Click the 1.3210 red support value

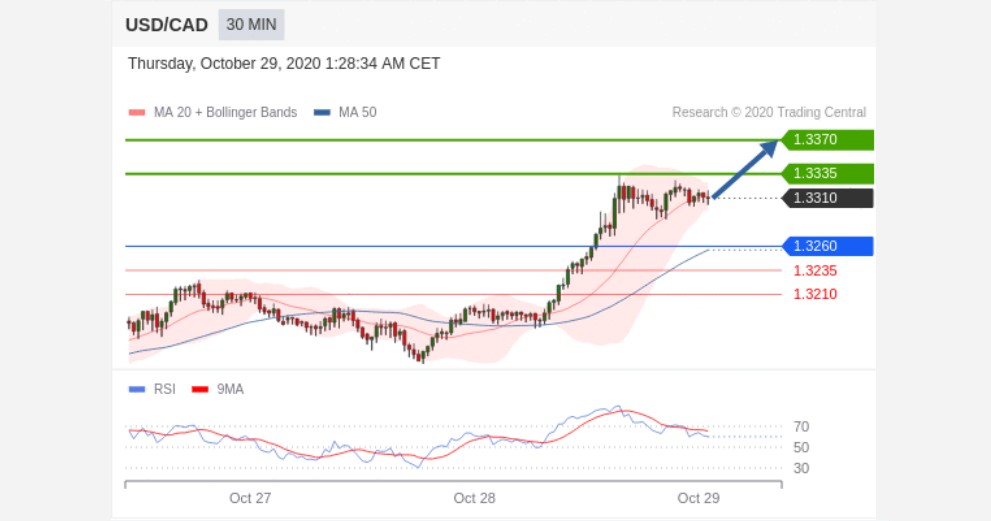tap(815, 294)
